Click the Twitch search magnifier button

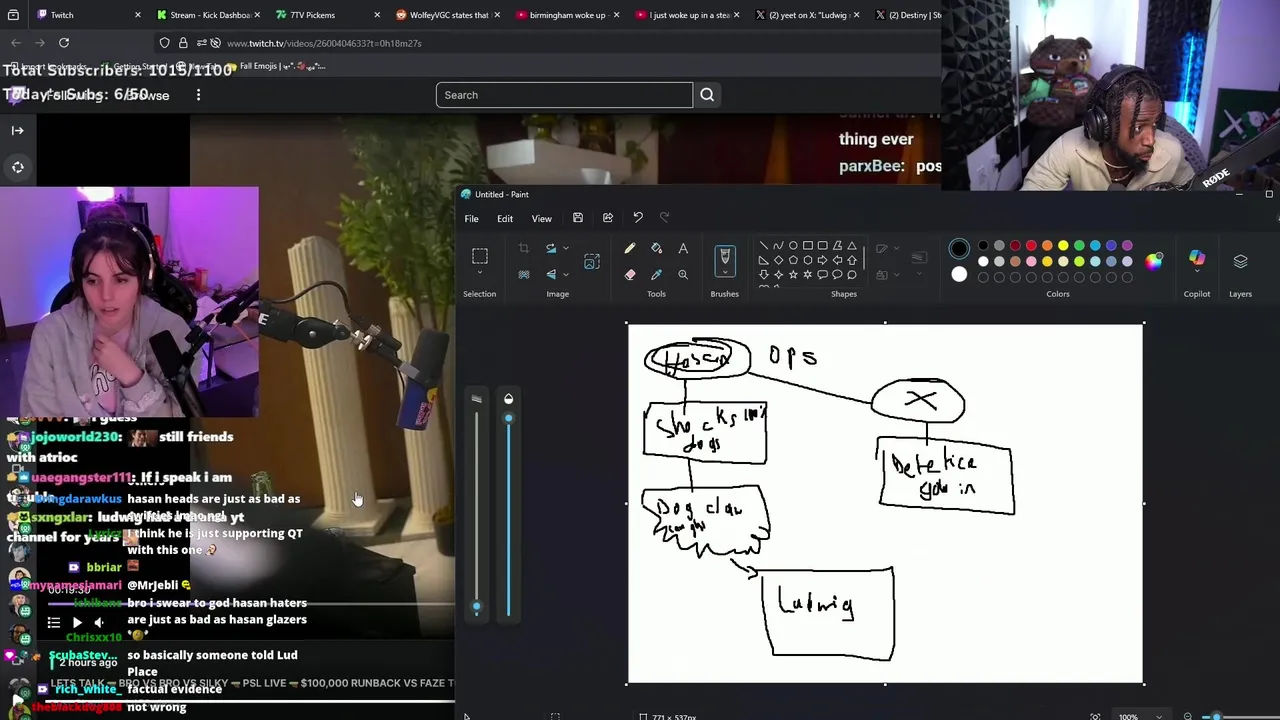pyautogui.click(x=707, y=95)
